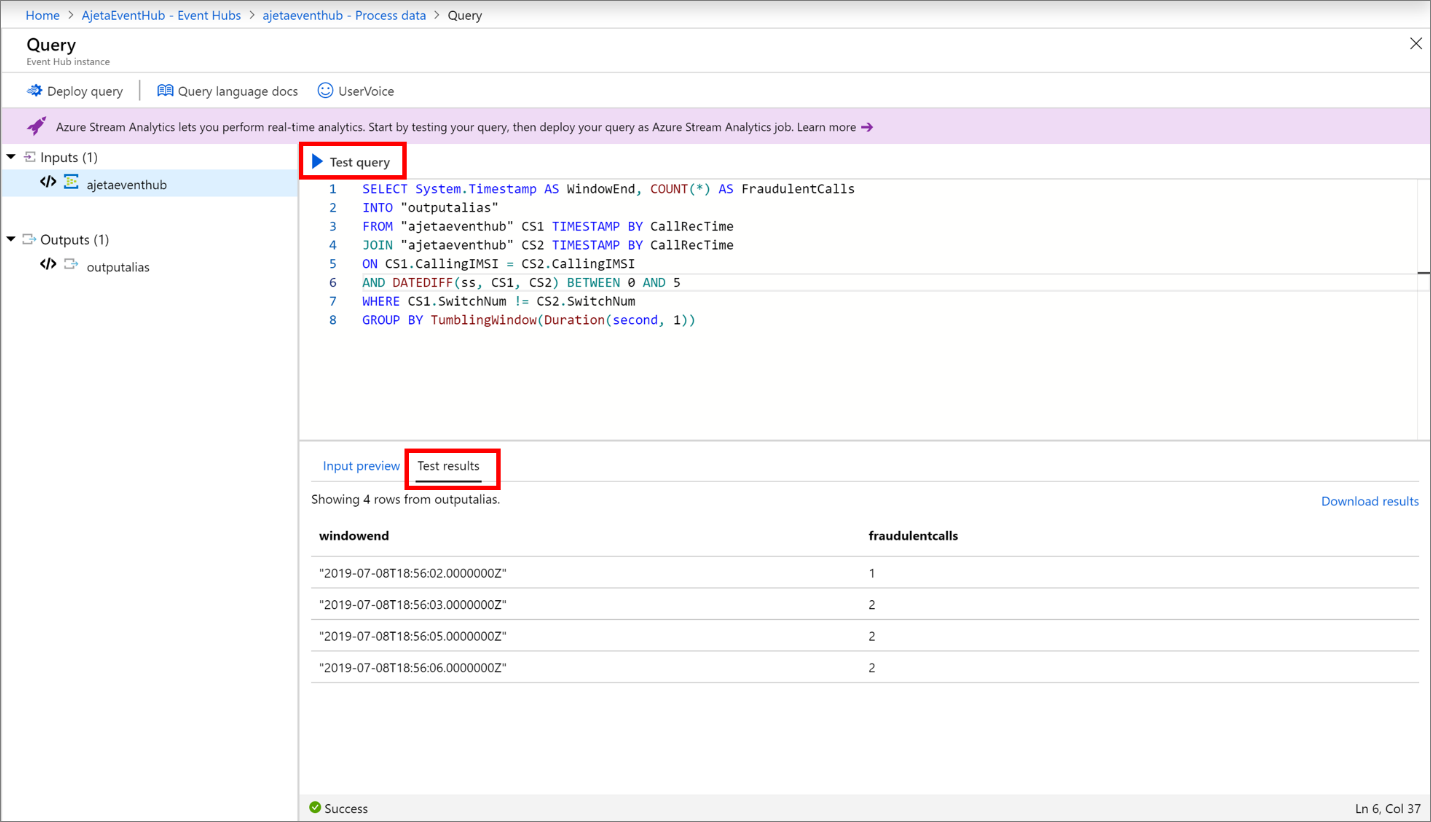The width and height of the screenshot is (1431, 822).
Task: Switch to the Input preview tab
Action: coord(361,466)
